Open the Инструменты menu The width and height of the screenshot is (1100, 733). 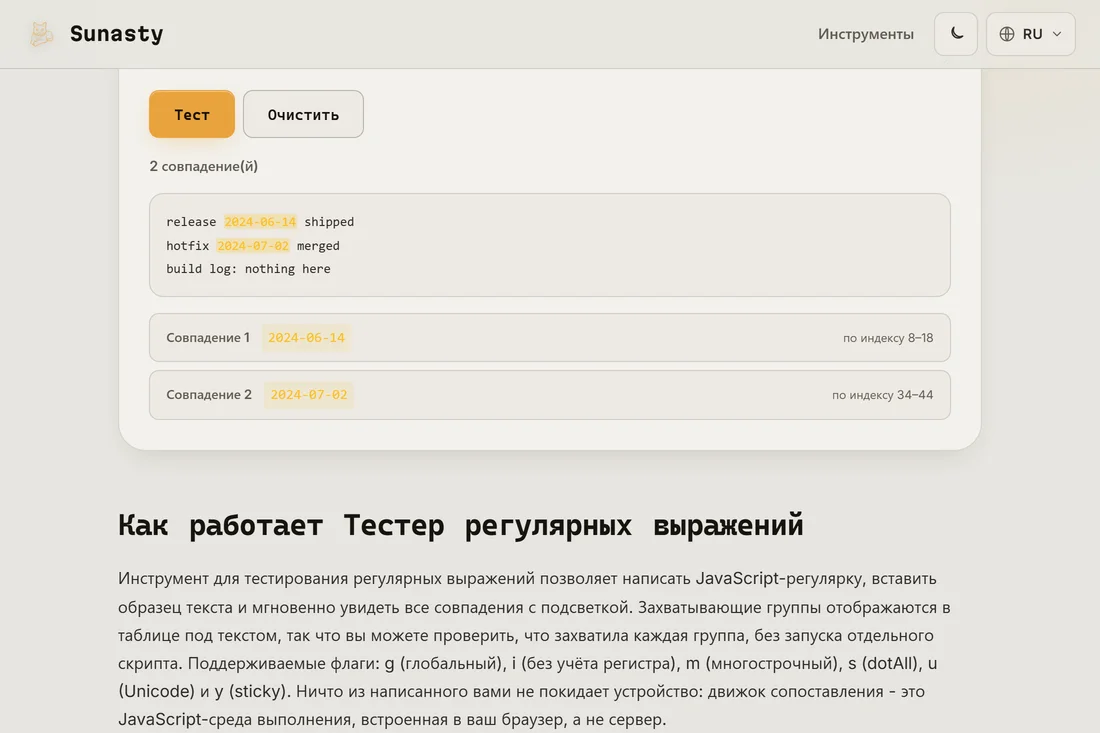point(865,34)
